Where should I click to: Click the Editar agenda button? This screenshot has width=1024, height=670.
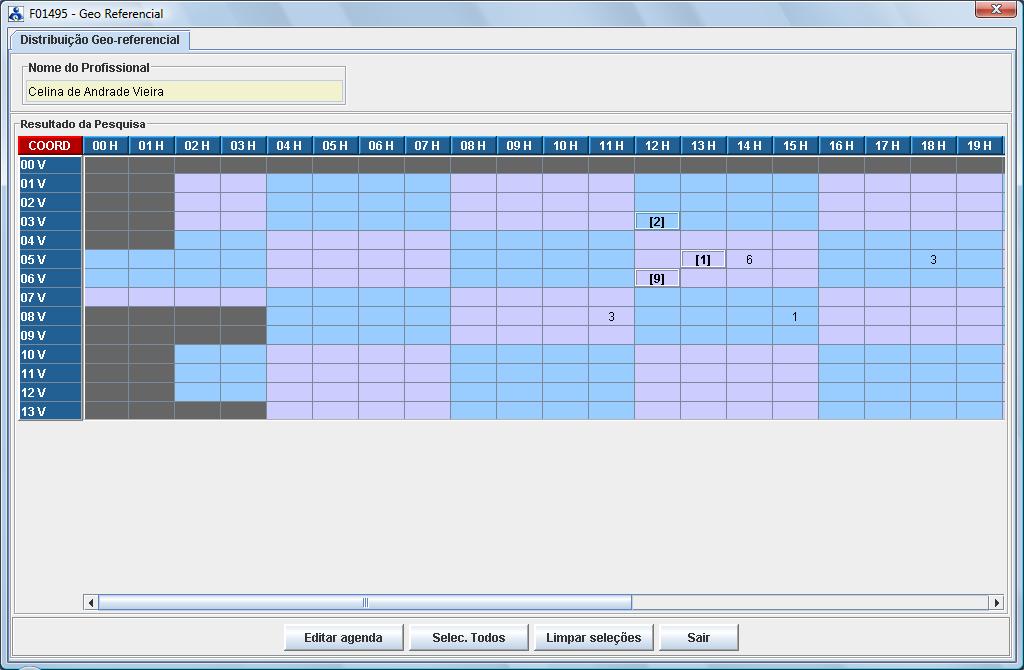click(343, 637)
